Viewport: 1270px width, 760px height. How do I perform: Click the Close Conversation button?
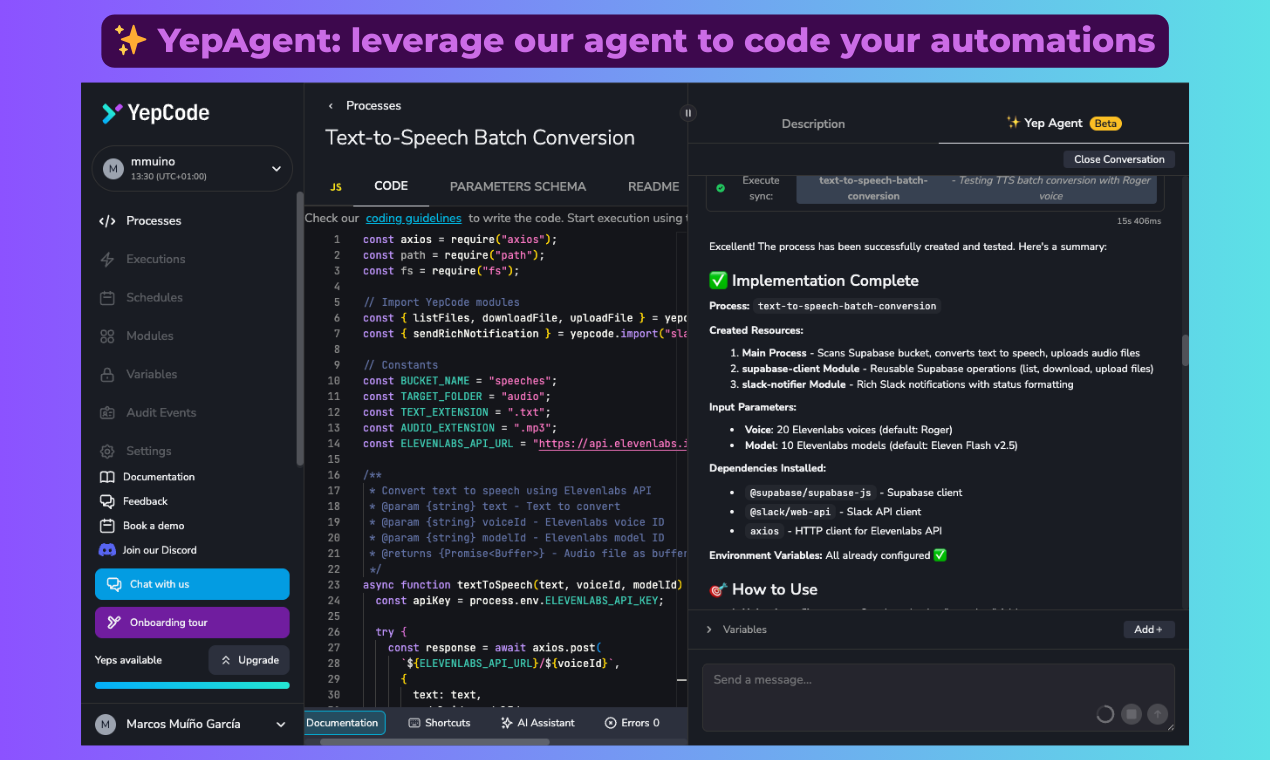point(1119,159)
